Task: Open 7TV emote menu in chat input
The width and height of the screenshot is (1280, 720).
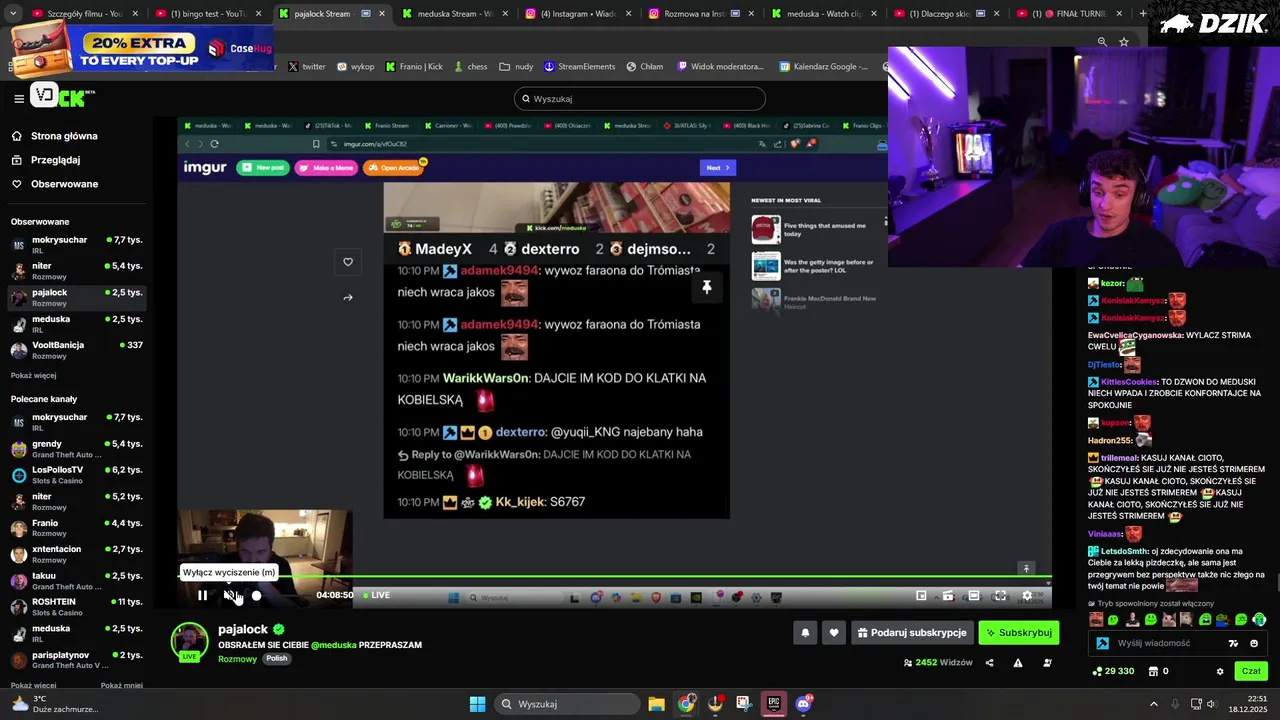Action: [1233, 644]
